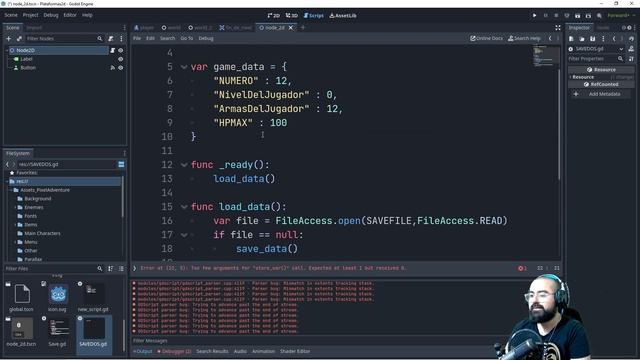Fold the game_data variable block

click(x=184, y=67)
